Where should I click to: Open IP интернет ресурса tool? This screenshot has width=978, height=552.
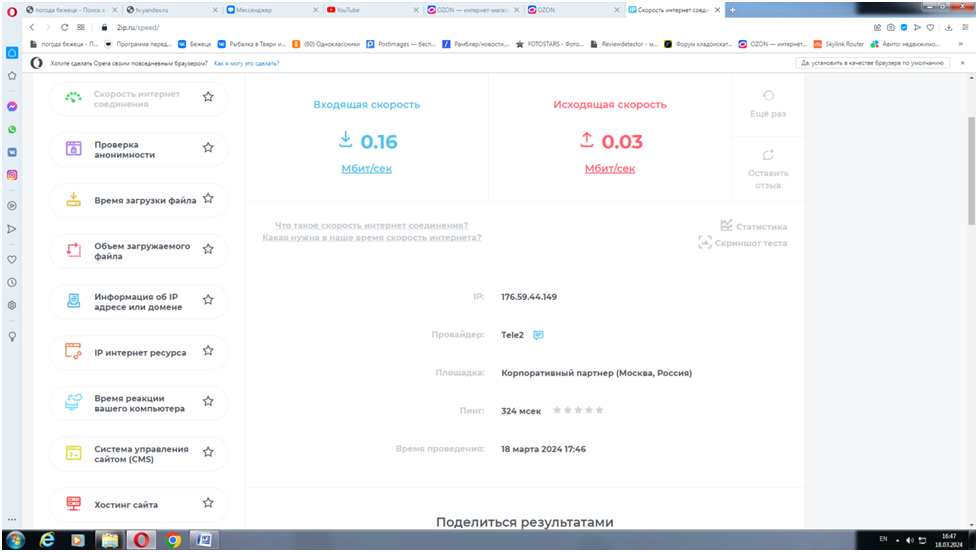[x=139, y=352]
